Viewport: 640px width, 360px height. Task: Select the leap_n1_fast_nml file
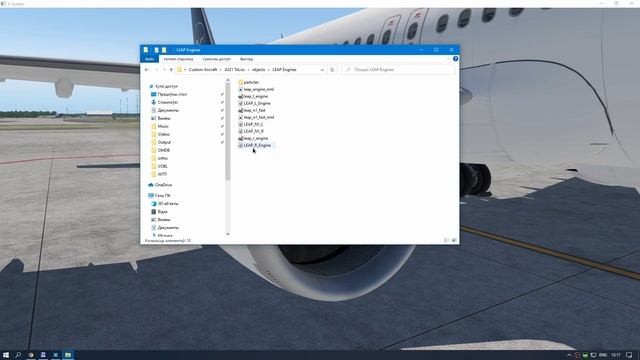tap(256, 117)
